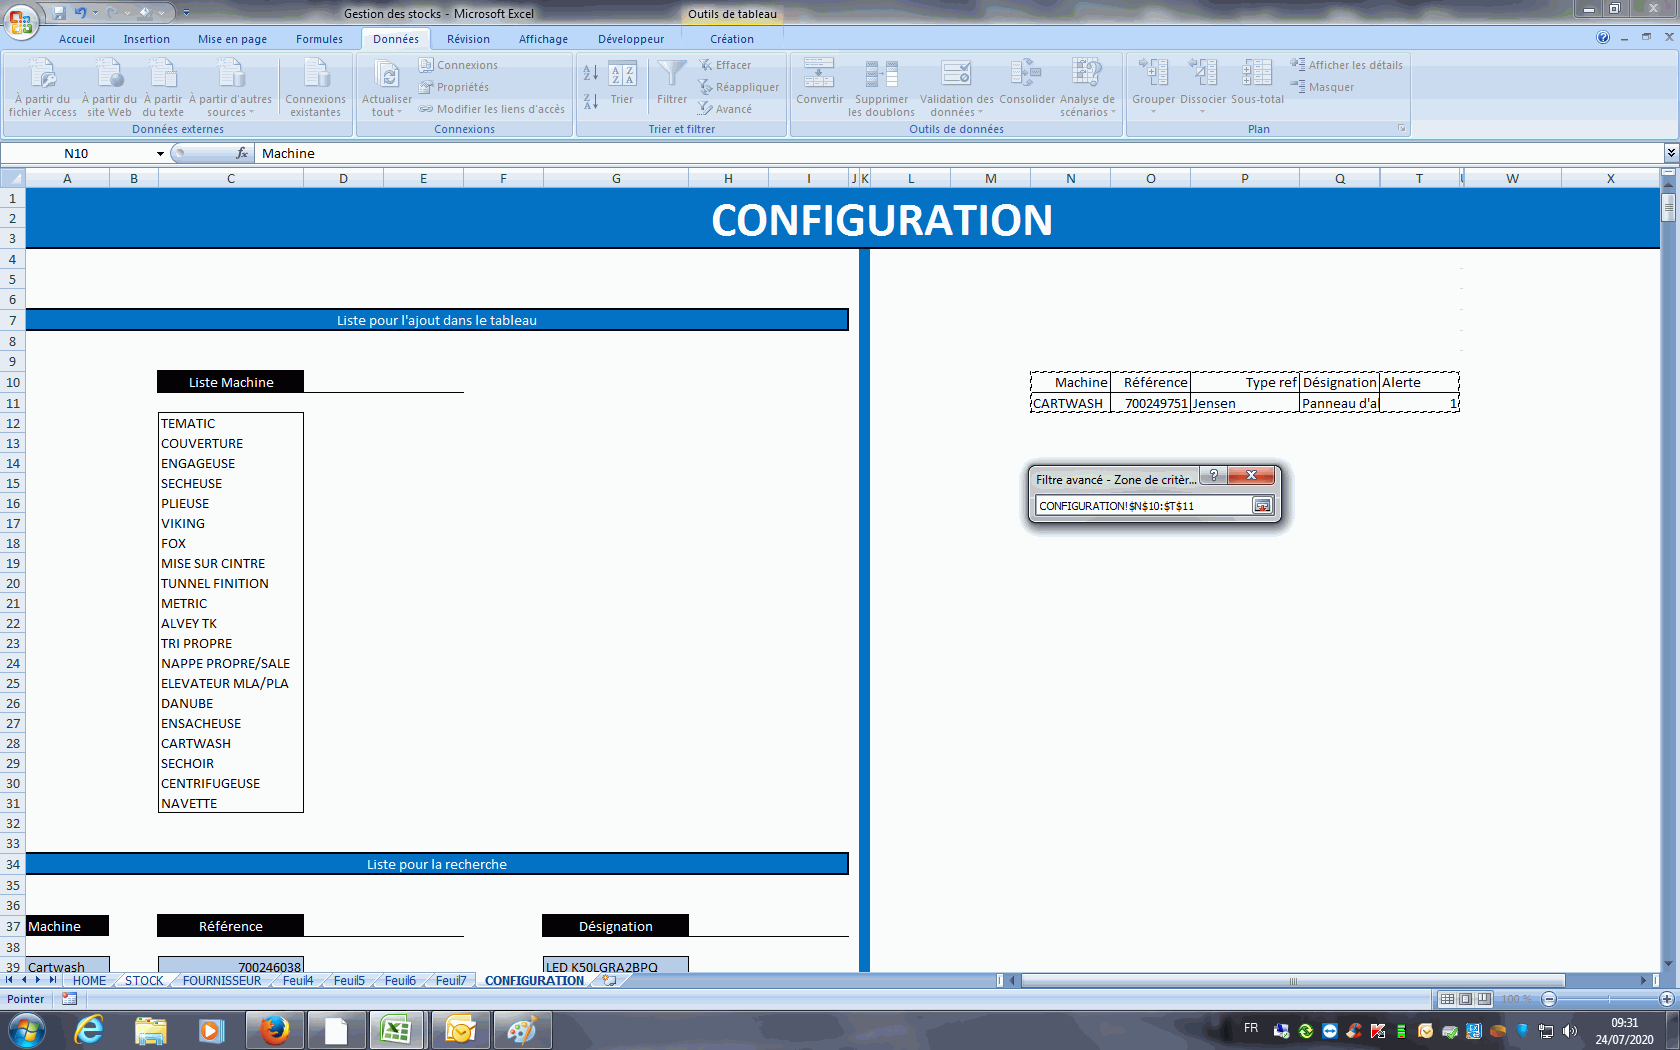The height and width of the screenshot is (1050, 1680).
Task: Switch to Mise en page tab
Action: click(x=233, y=39)
